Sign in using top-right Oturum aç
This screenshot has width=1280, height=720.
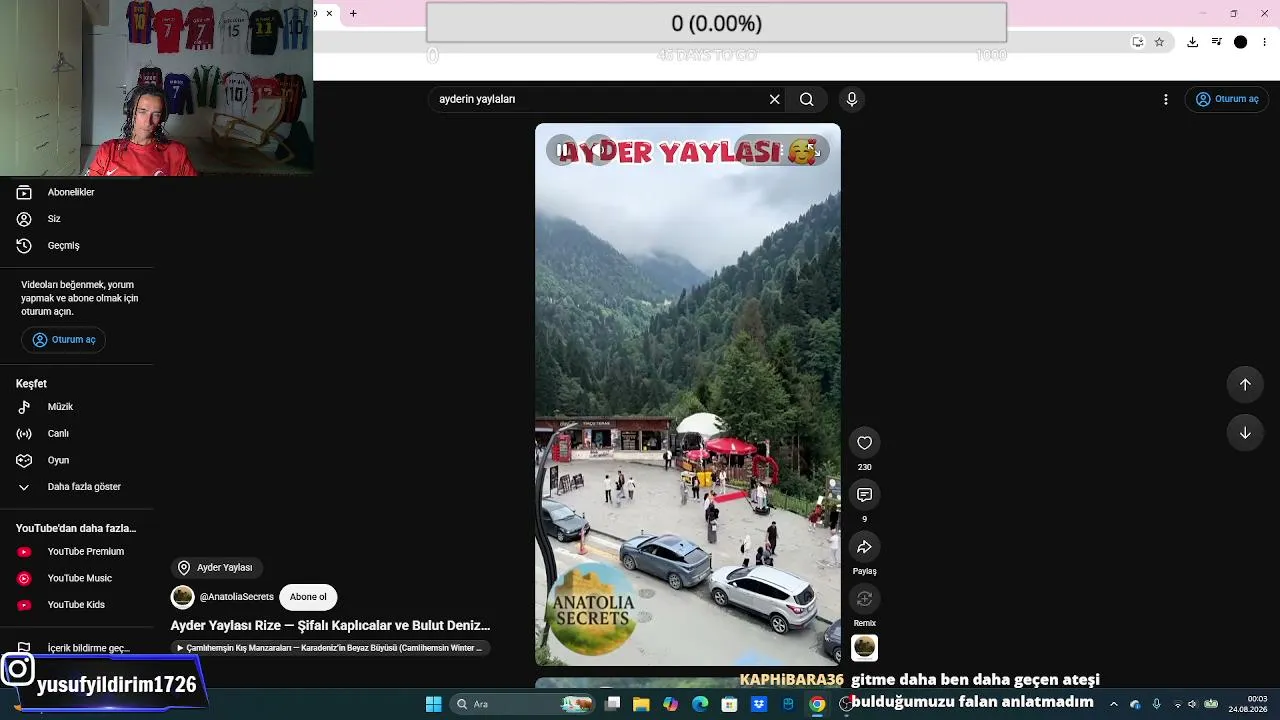pos(1227,99)
